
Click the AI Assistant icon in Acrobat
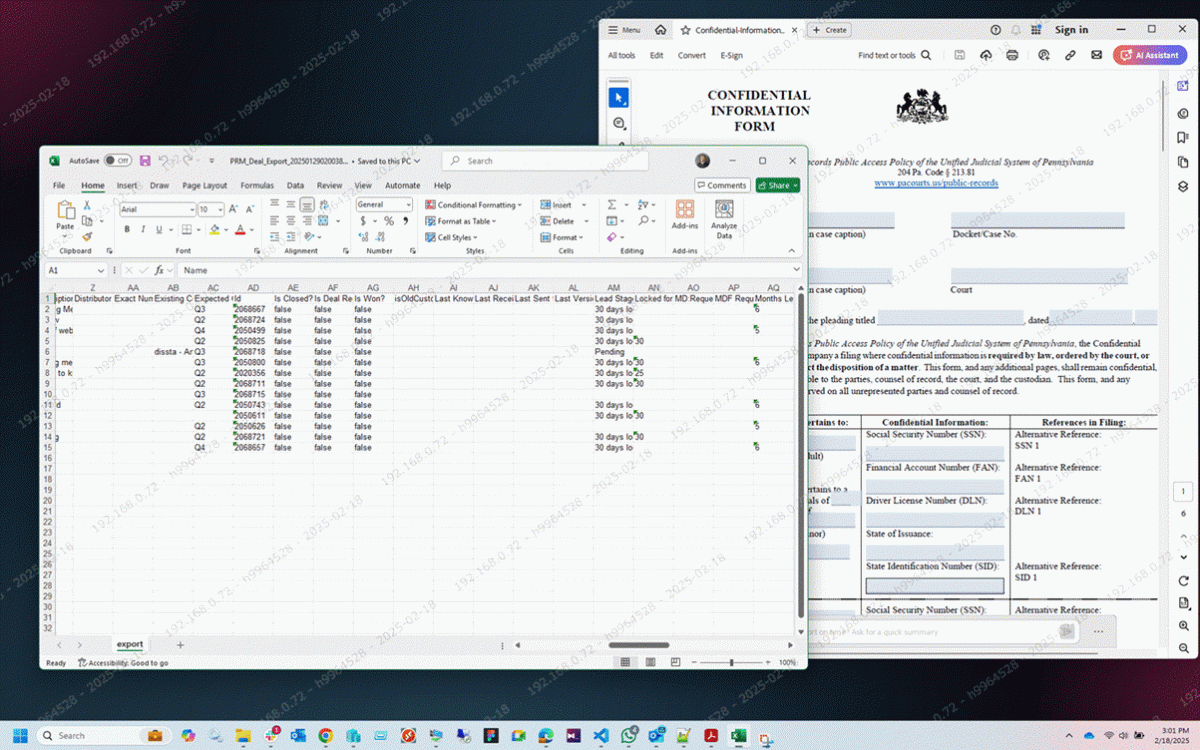(x=1149, y=55)
